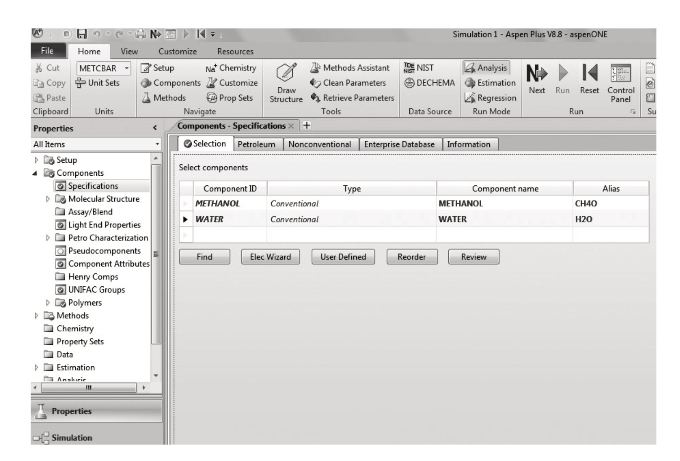
Task: Open Components in the Navigate group
Action: 171,82
